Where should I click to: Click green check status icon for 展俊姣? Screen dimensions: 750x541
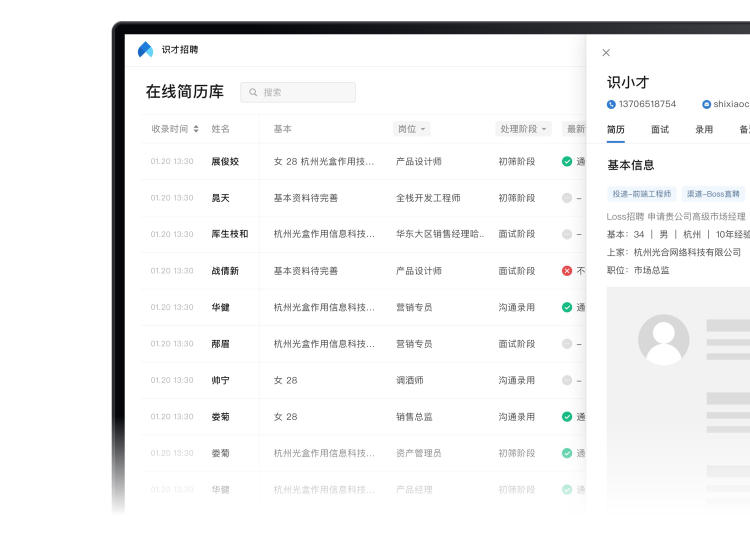[x=567, y=161]
